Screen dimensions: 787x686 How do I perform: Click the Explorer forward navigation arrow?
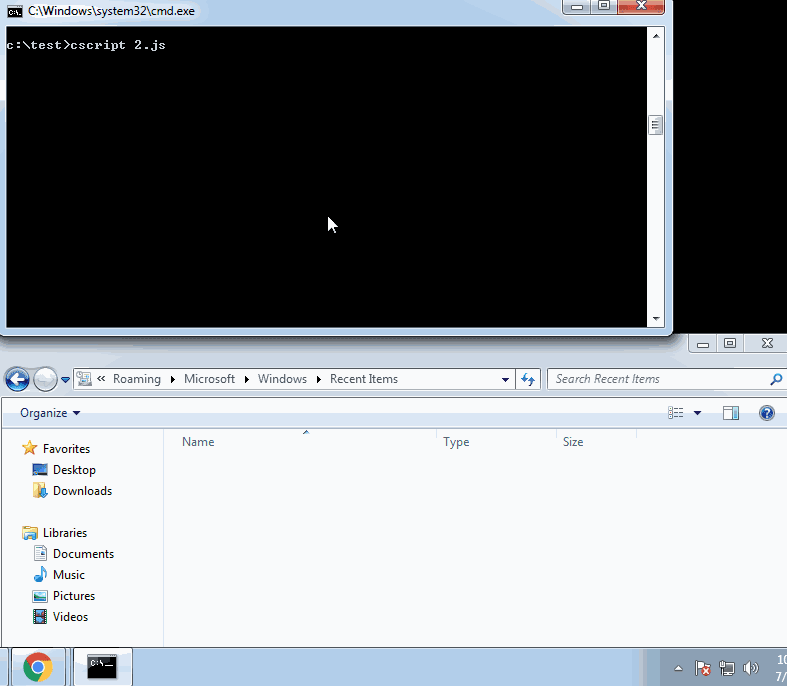pyautogui.click(x=45, y=379)
